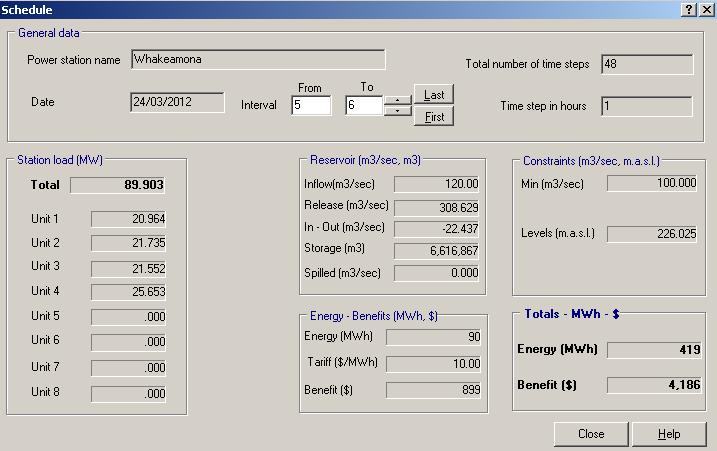Click the Release value 308.629

pos(437,208)
